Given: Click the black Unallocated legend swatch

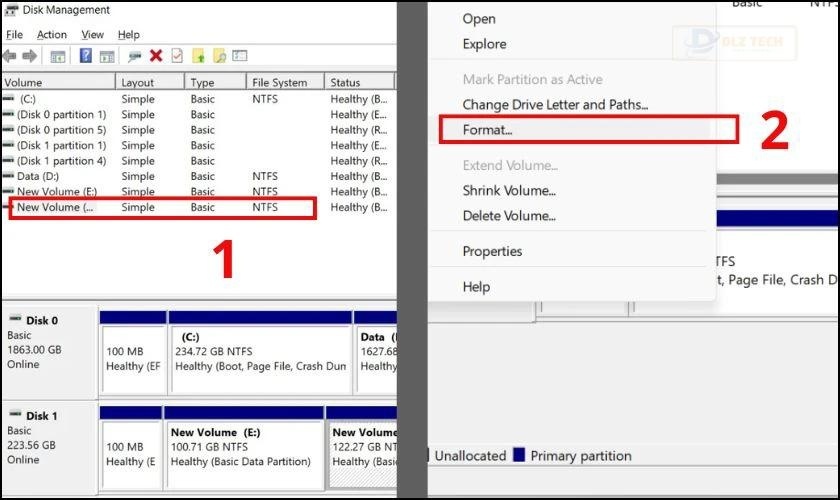Looking at the screenshot, I should click(429, 455).
